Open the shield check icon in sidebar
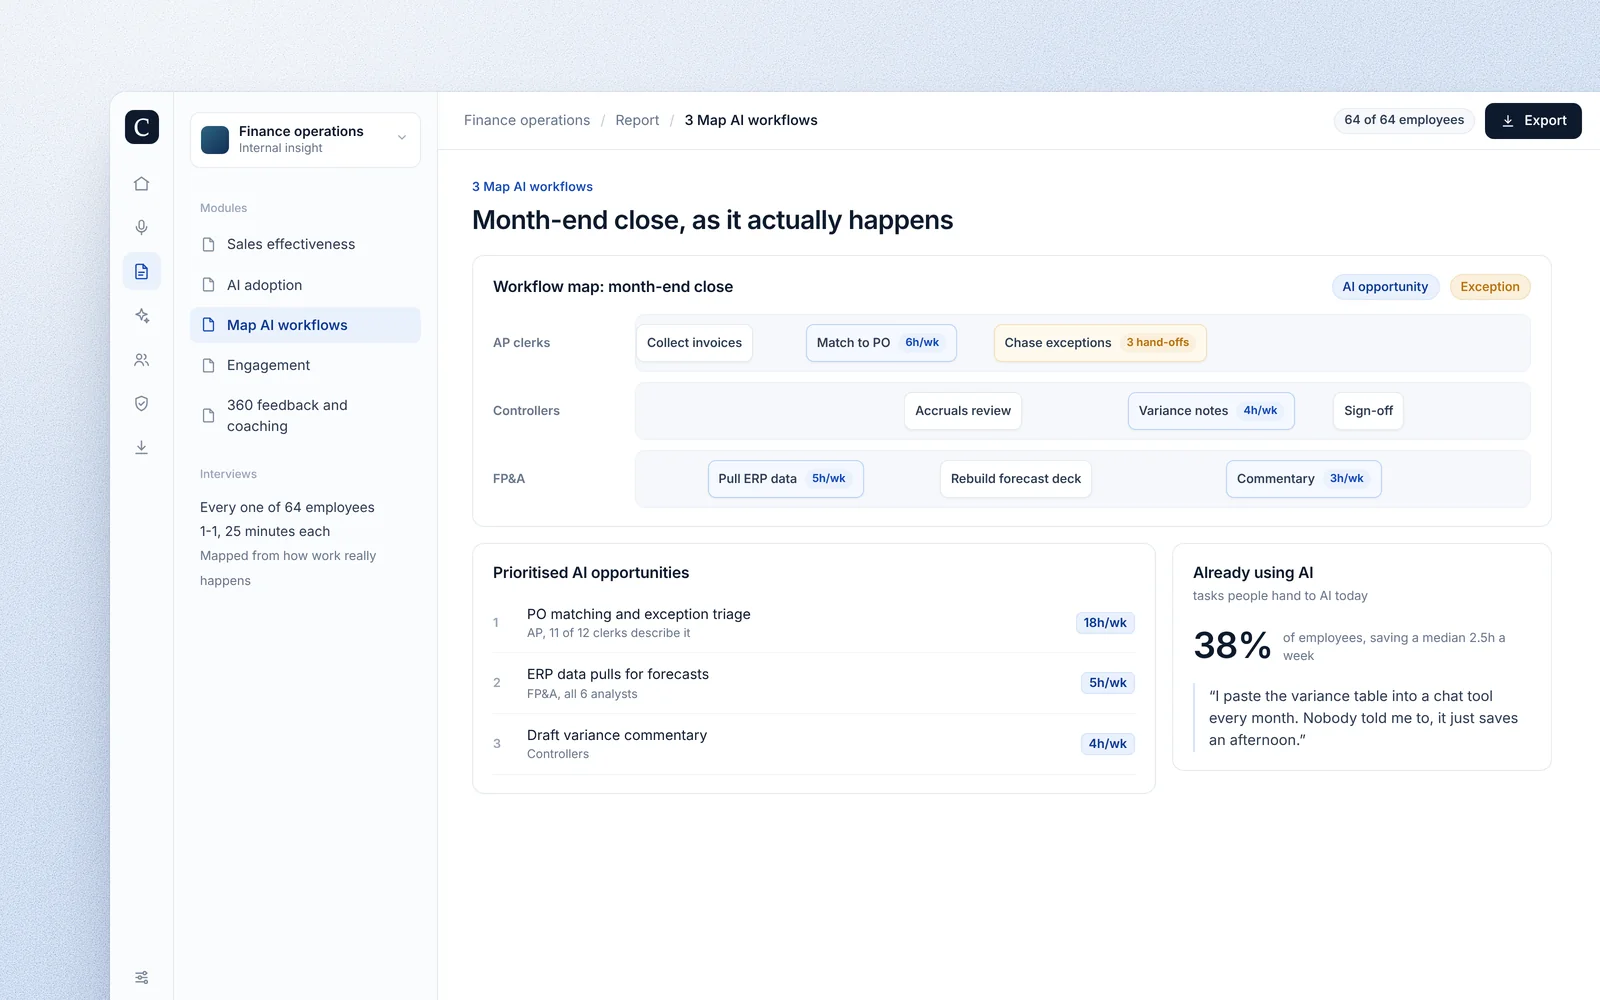Image resolution: width=1600 pixels, height=1000 pixels. (x=142, y=404)
